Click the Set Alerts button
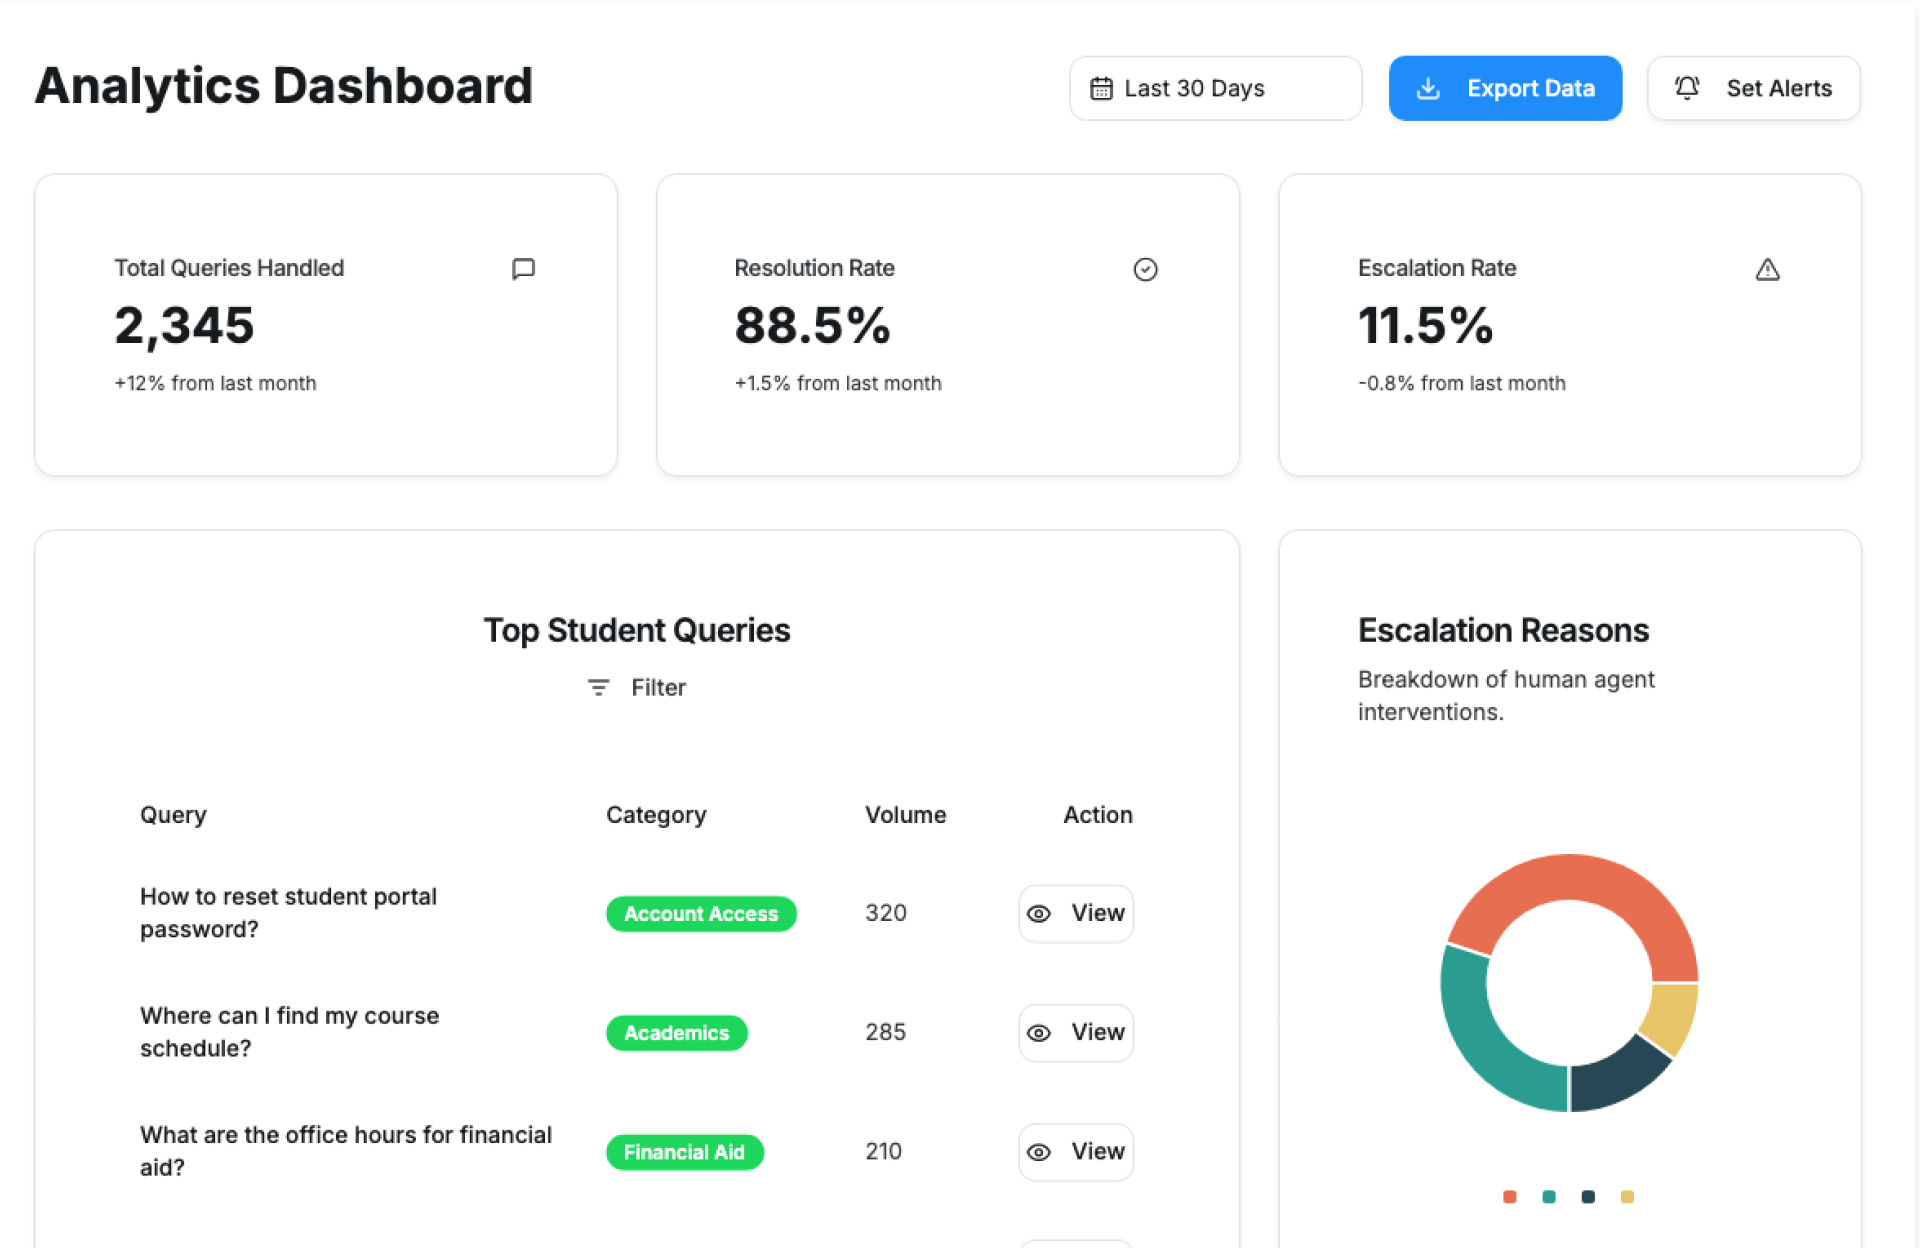 point(1753,89)
